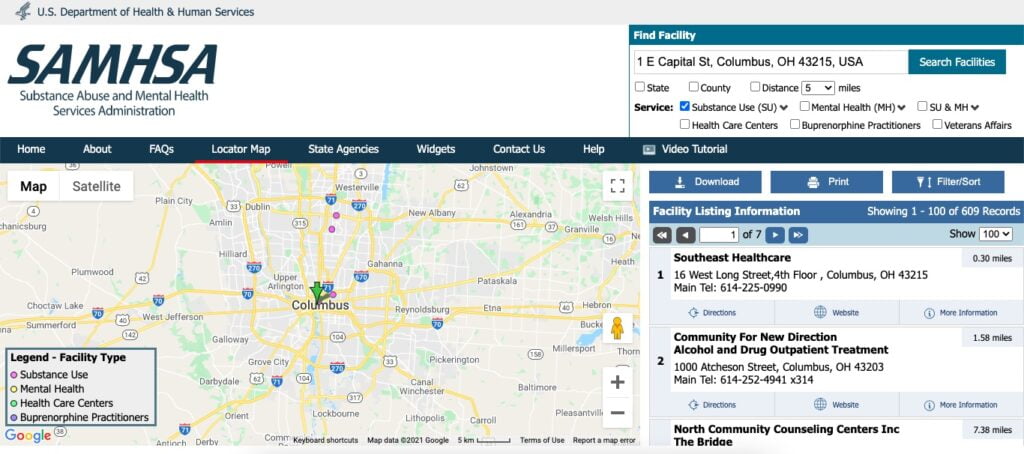
Task: Select Southeast Healthcare facility name
Action: point(732,257)
